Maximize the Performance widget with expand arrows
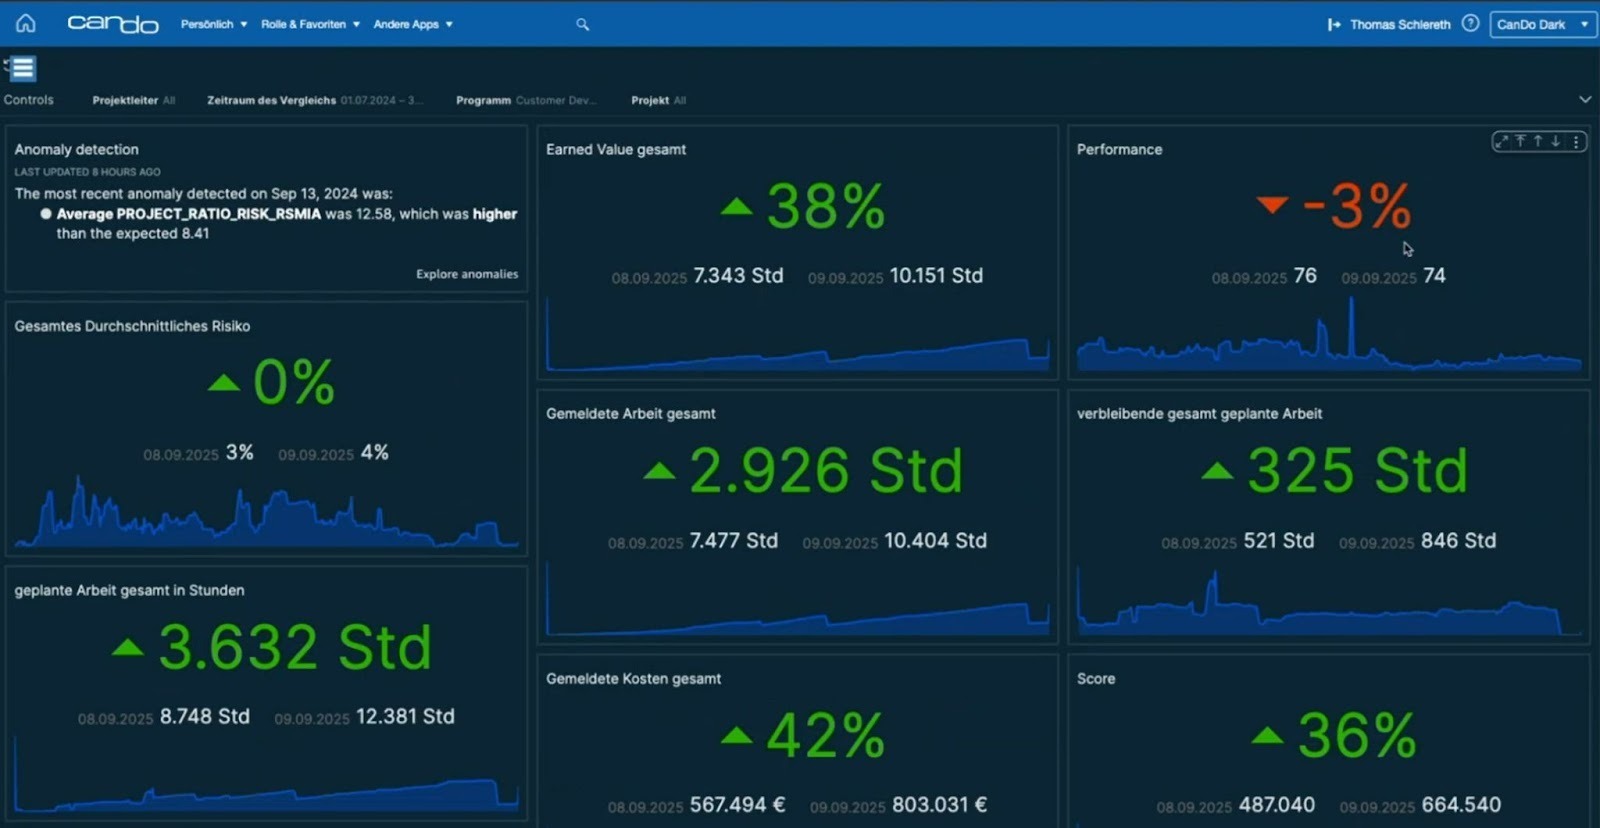1600x828 pixels. coord(1501,142)
